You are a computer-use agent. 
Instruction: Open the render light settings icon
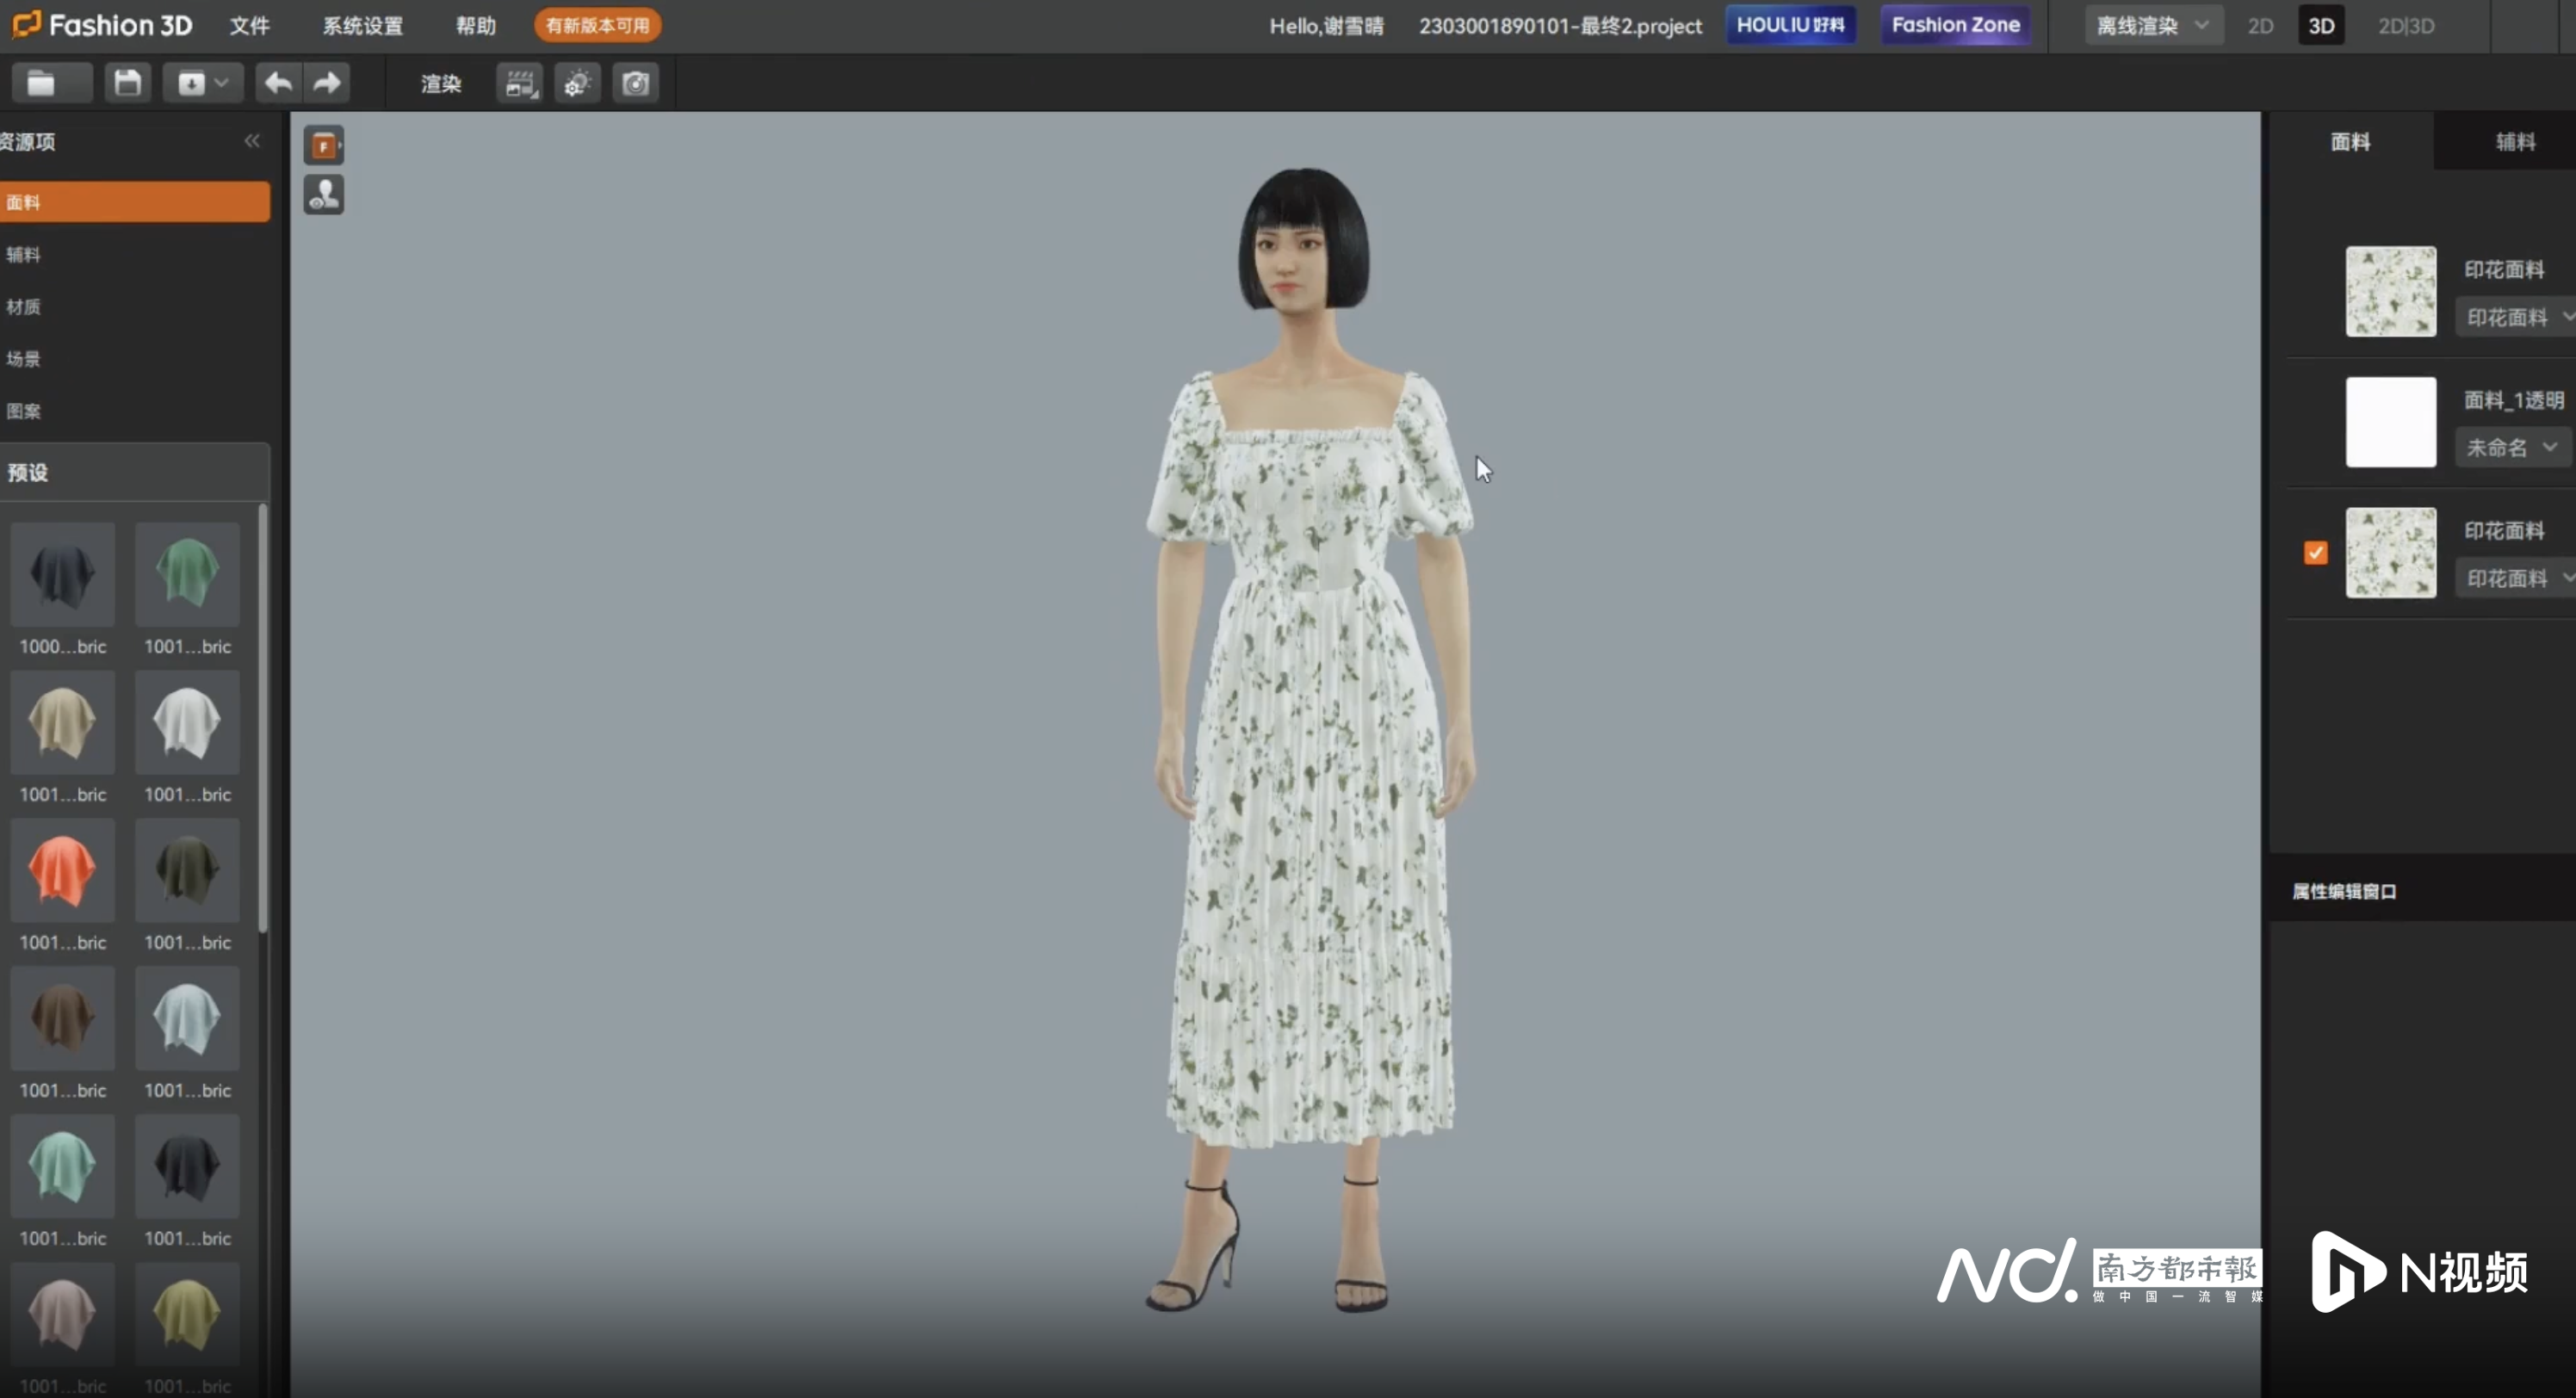coord(577,84)
